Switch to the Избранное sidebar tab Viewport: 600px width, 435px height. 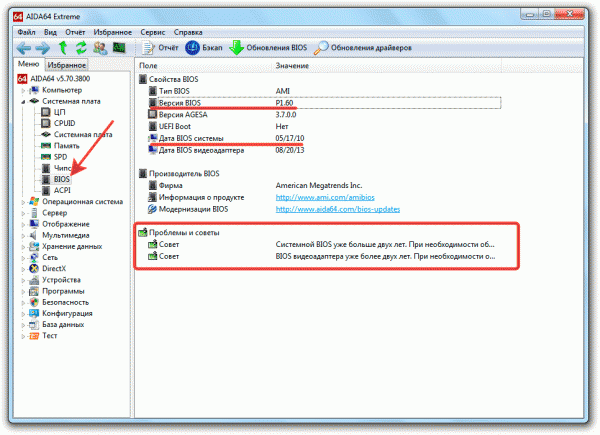click(67, 65)
